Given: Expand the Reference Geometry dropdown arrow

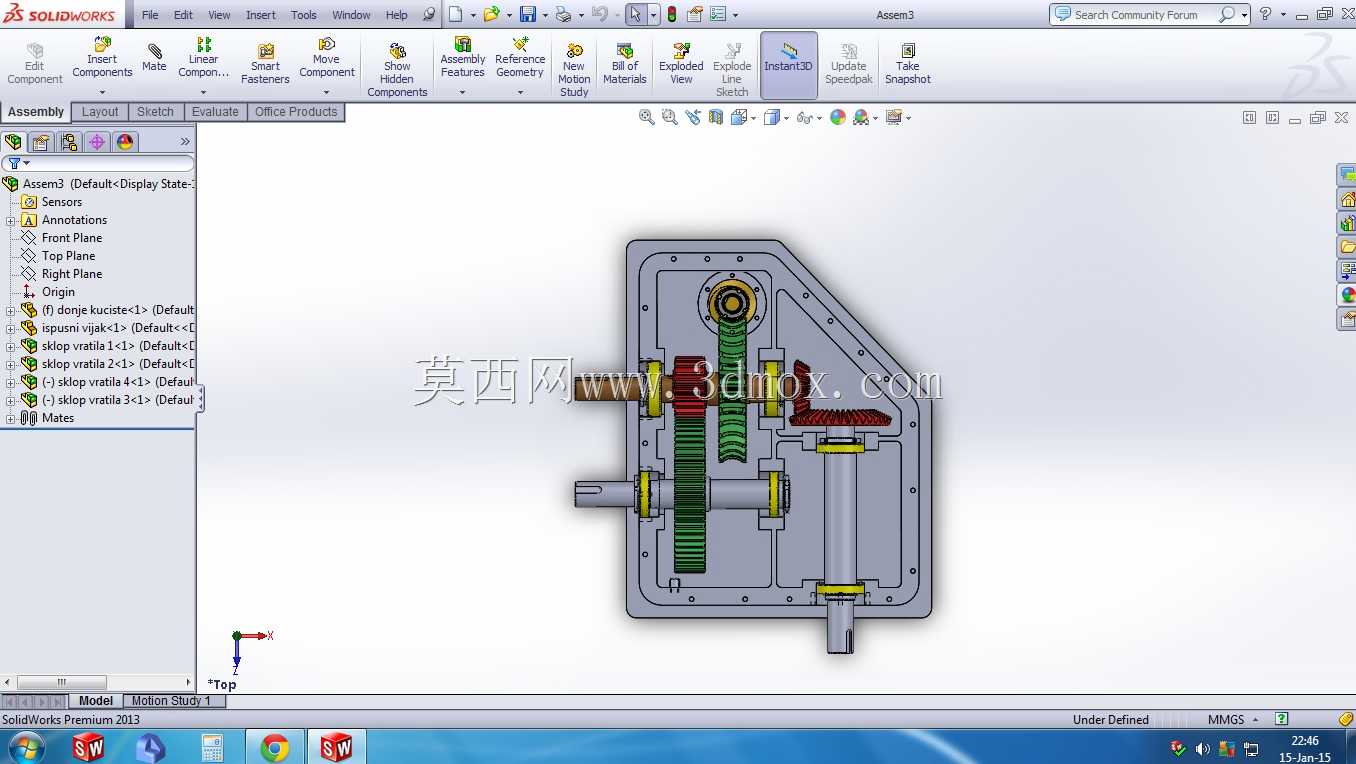Looking at the screenshot, I should coord(520,93).
